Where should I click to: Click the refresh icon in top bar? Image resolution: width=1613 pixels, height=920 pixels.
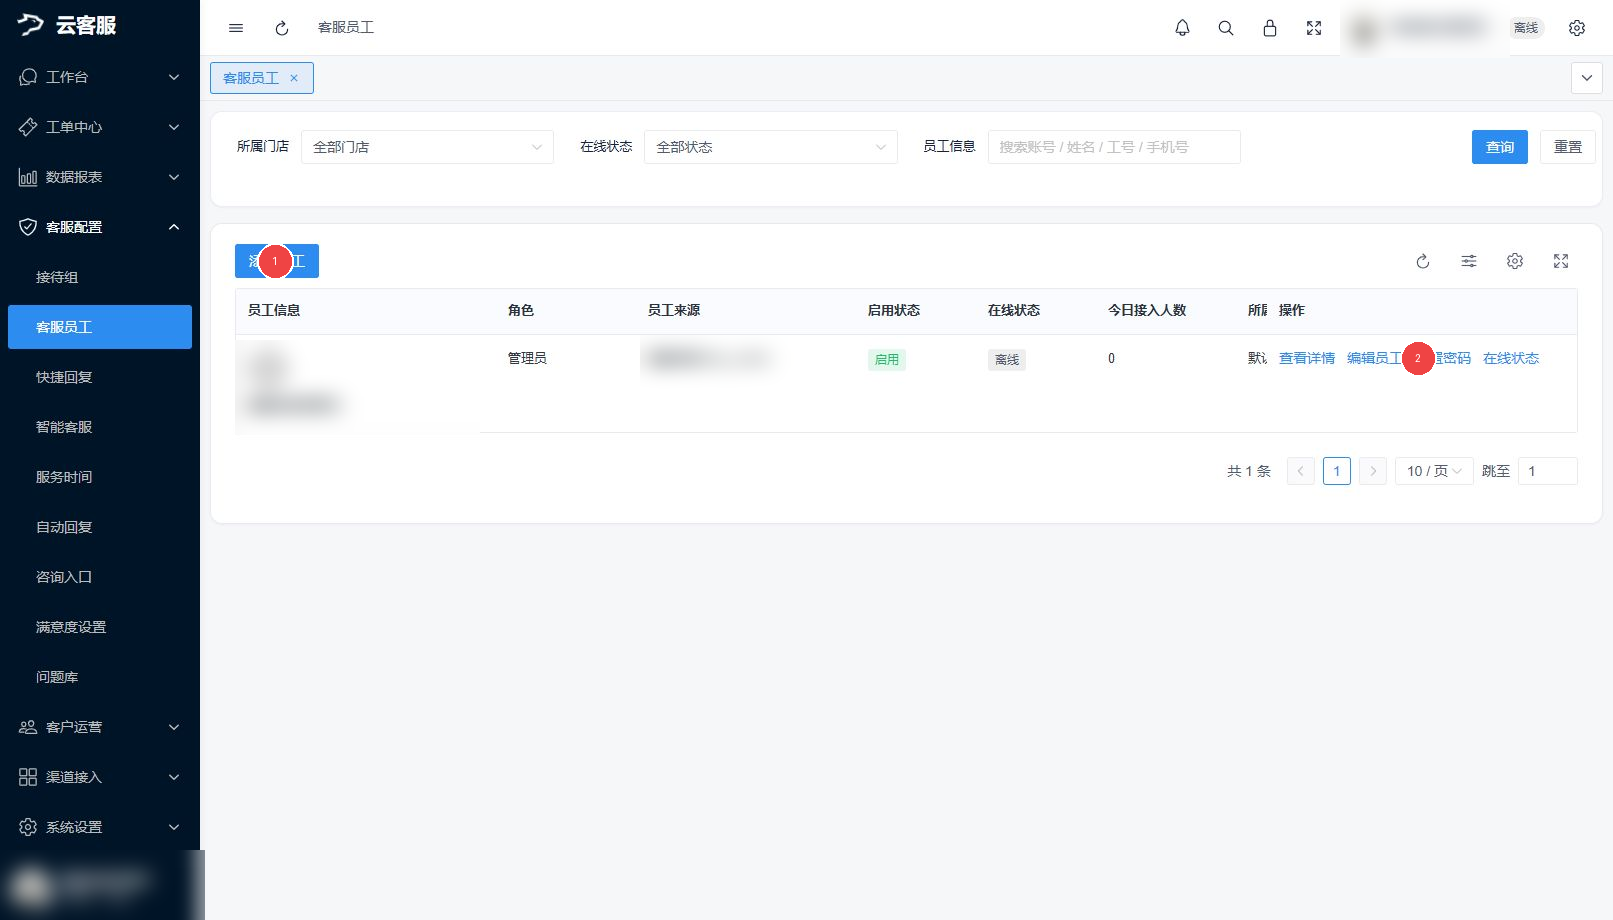point(282,28)
